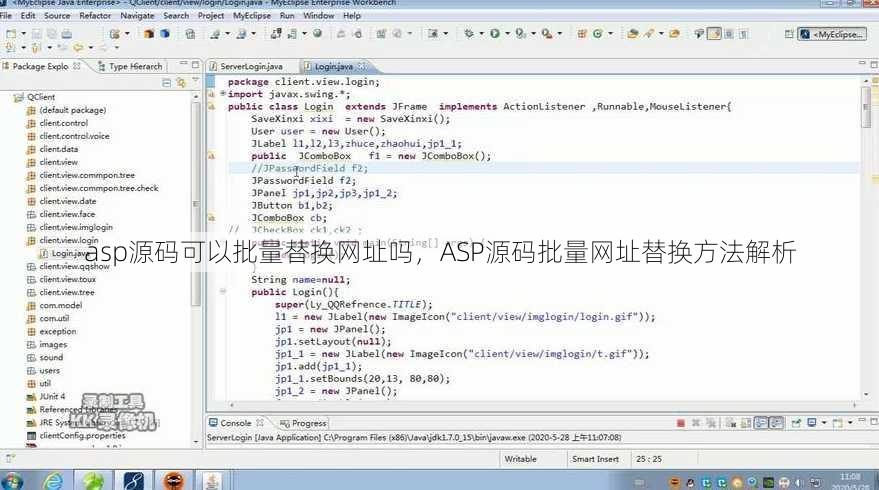Viewport: 879px width, 490px height.
Task: Collapse the public Login() constructor fold
Action: pos(223,292)
